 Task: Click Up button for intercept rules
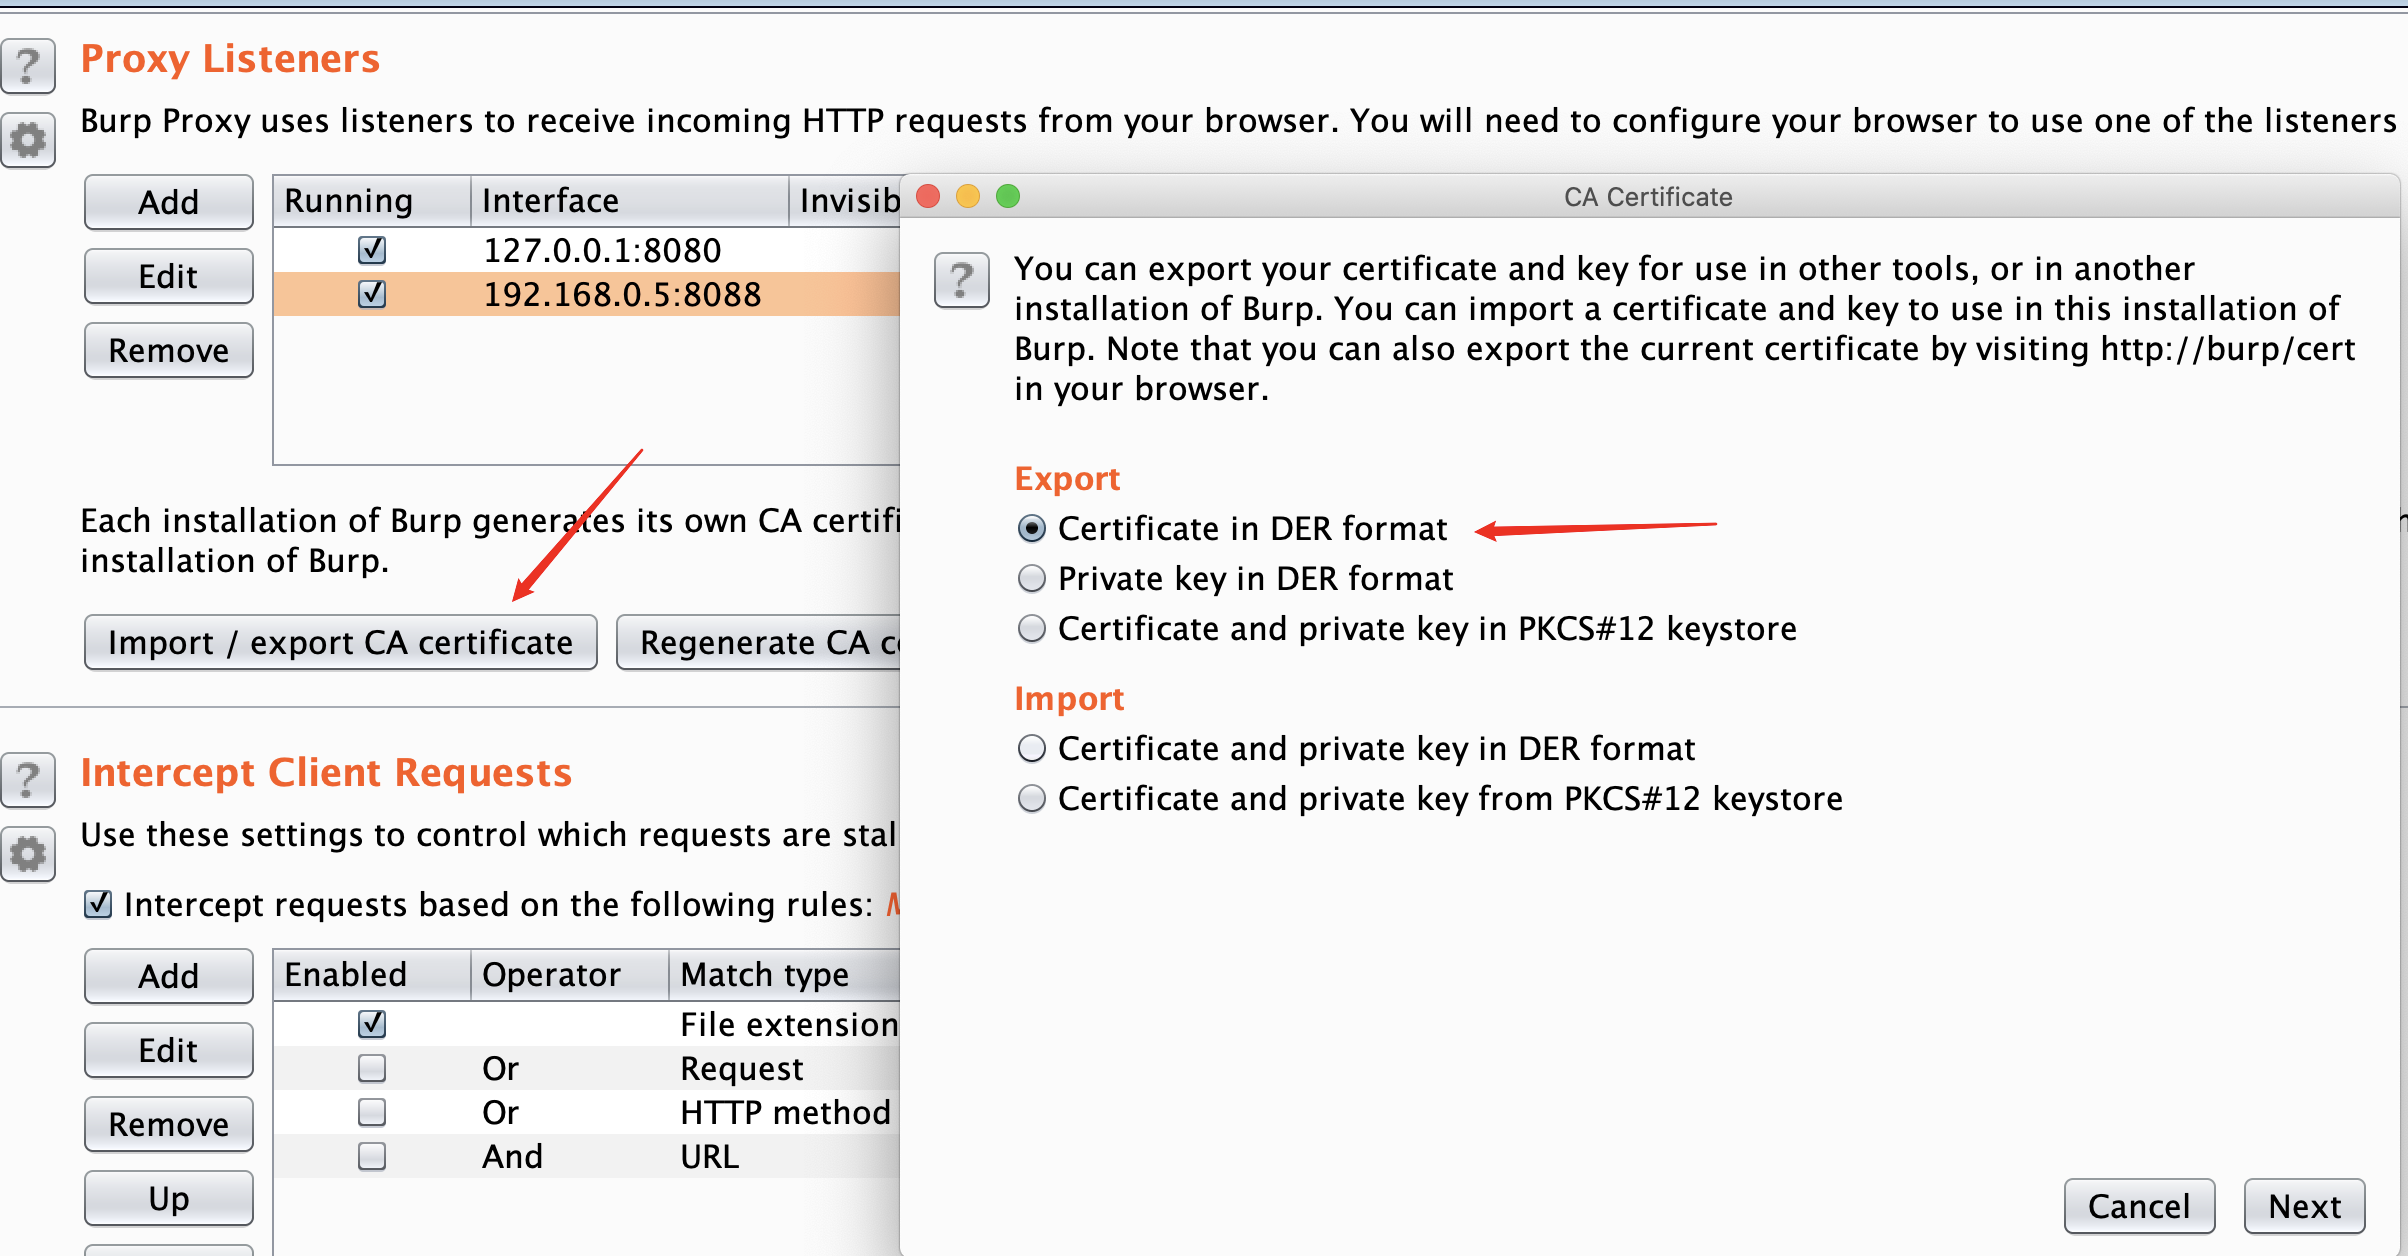pos(168,1198)
